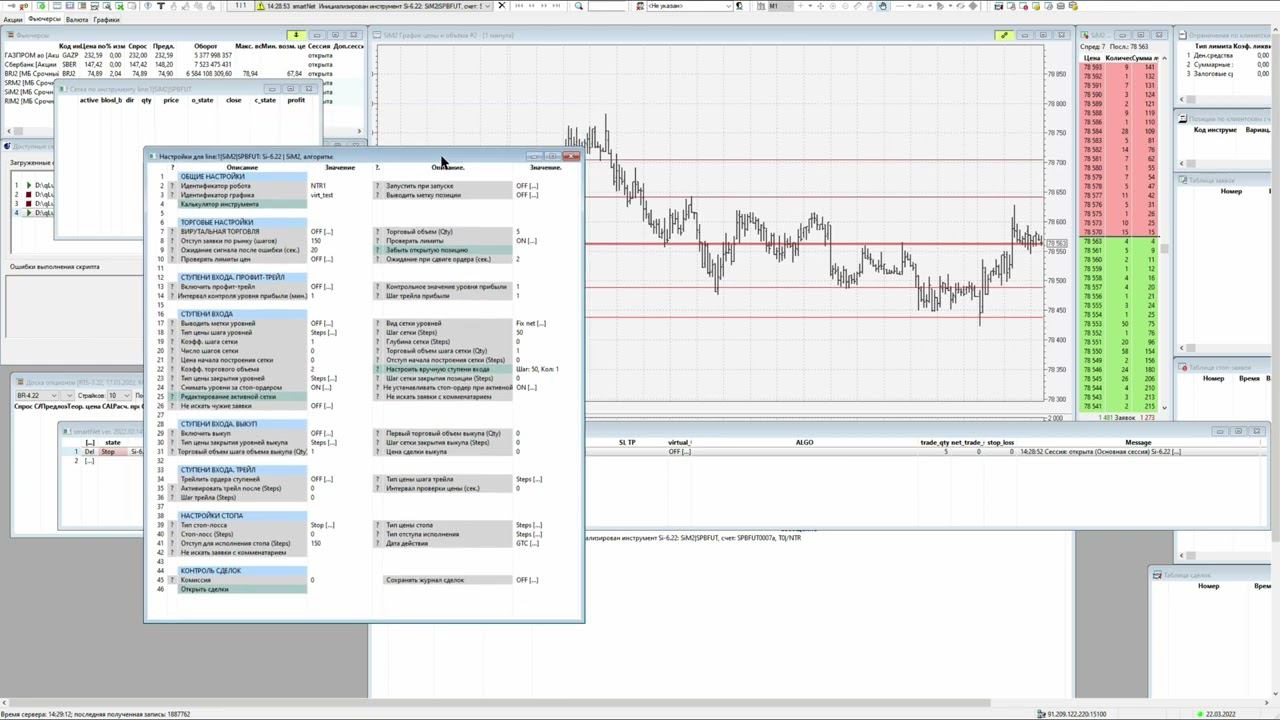Click help '?' icon for 'Включить профит-трейл'
Viewport: 1280px width, 720px height.
[x=172, y=287]
